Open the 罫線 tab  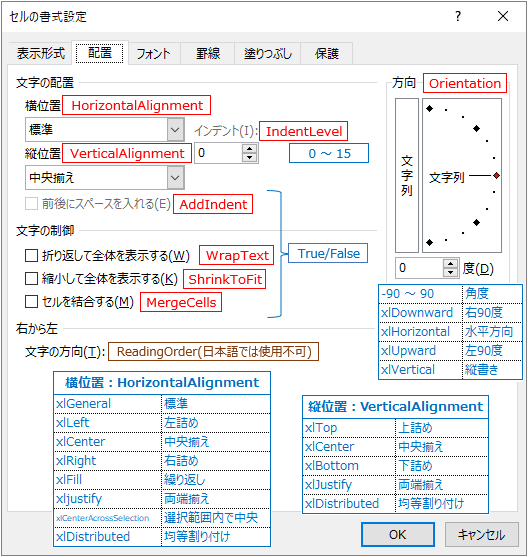208,54
